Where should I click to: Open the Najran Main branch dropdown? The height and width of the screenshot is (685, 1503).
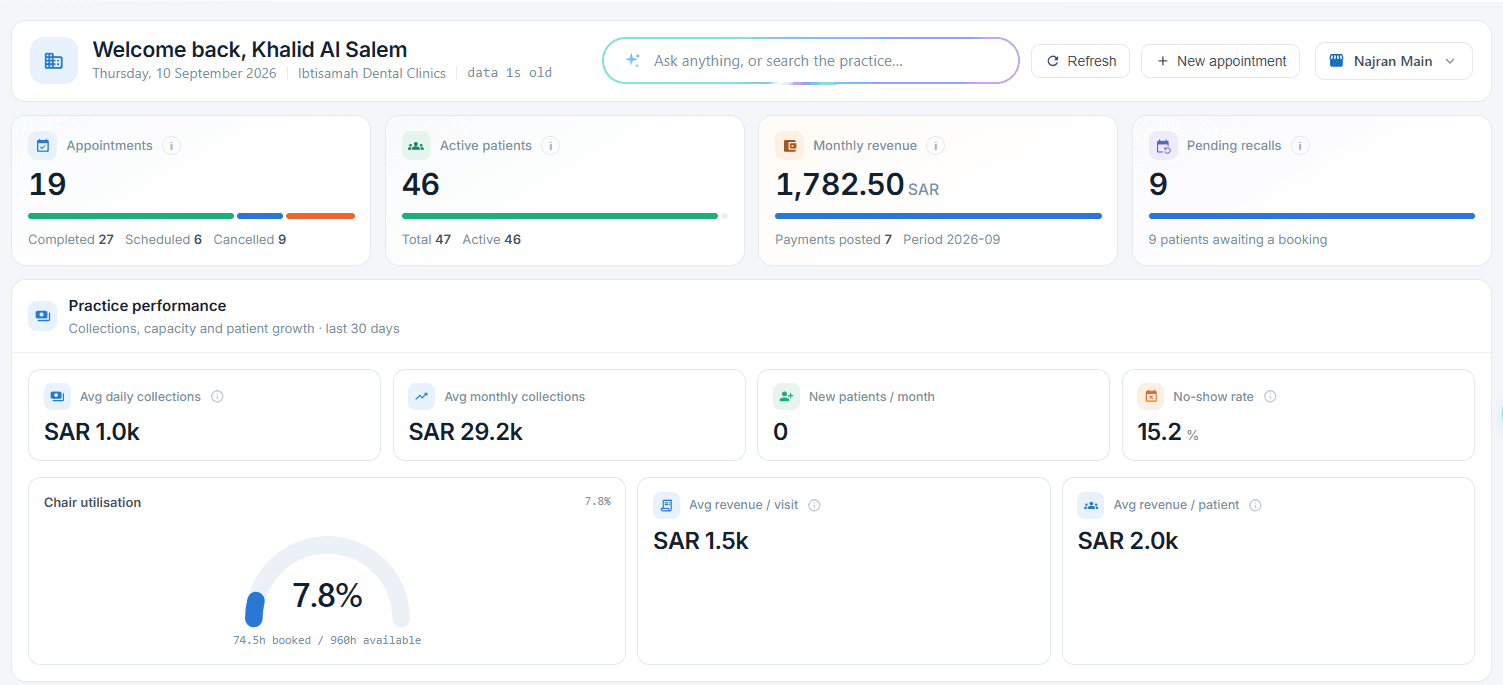tap(1394, 61)
